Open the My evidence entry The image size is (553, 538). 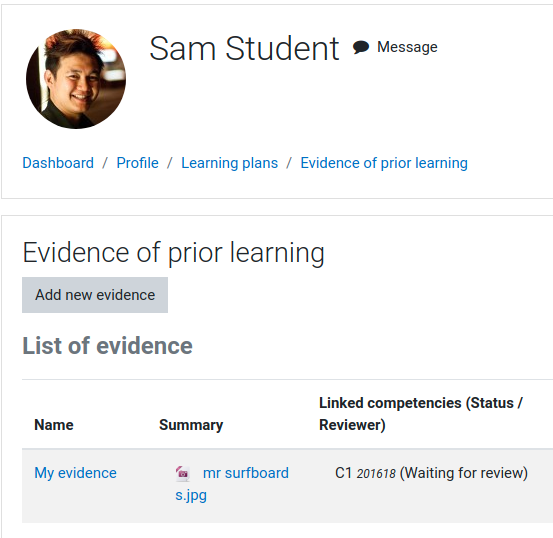tap(75, 473)
